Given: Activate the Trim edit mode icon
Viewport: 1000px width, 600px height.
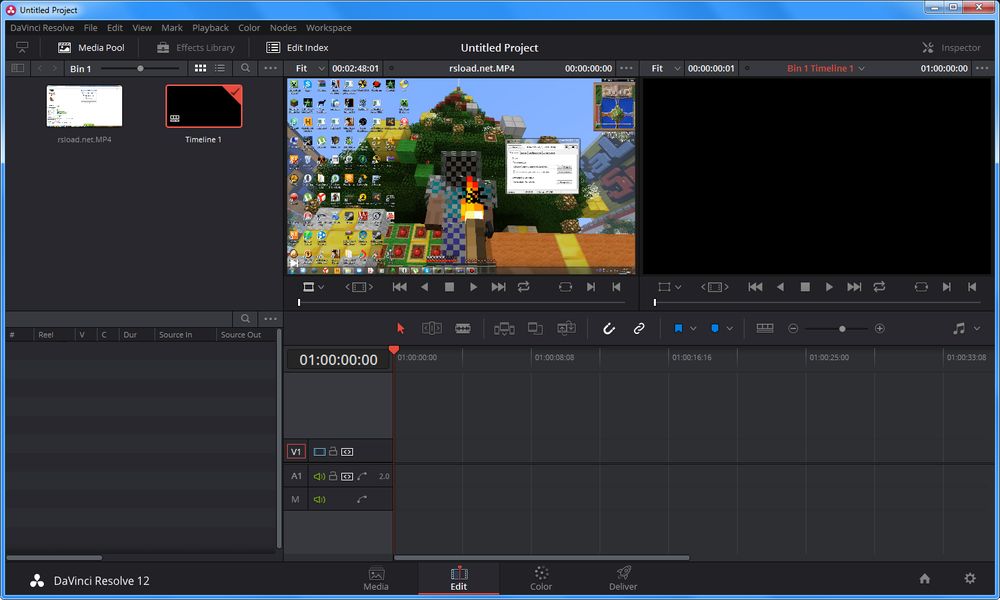Looking at the screenshot, I should pos(430,328).
